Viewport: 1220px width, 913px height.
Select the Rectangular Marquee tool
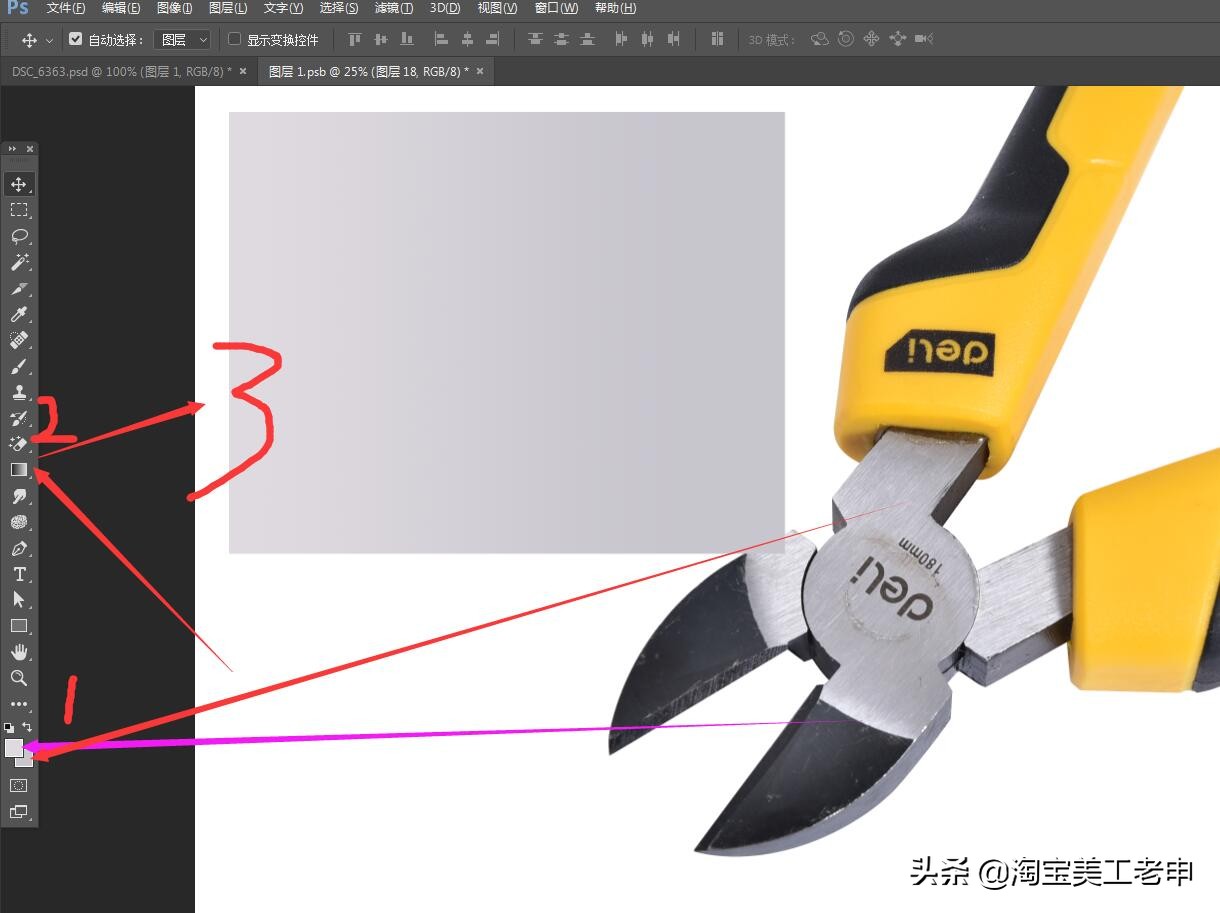click(19, 210)
